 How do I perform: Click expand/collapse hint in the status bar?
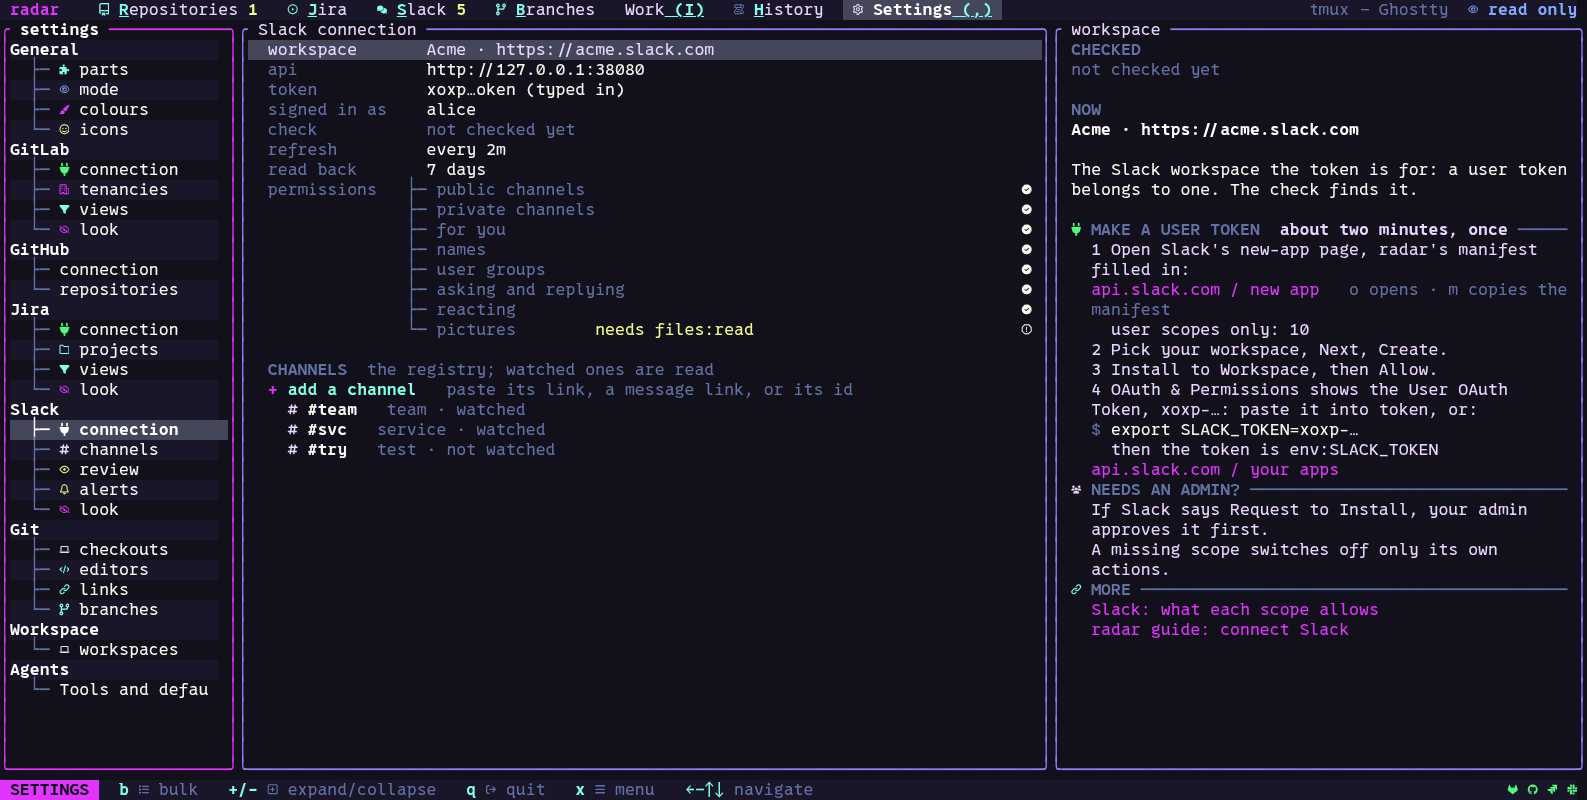(332, 790)
